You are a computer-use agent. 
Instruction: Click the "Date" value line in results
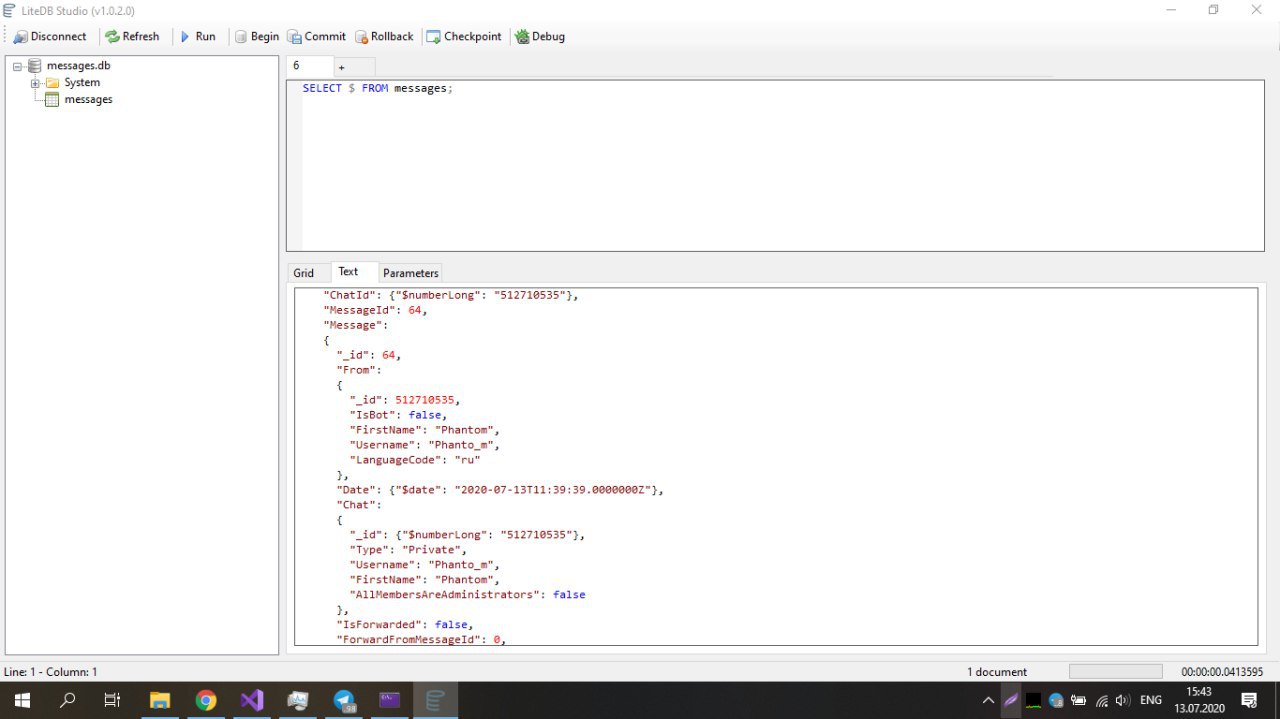pos(500,490)
